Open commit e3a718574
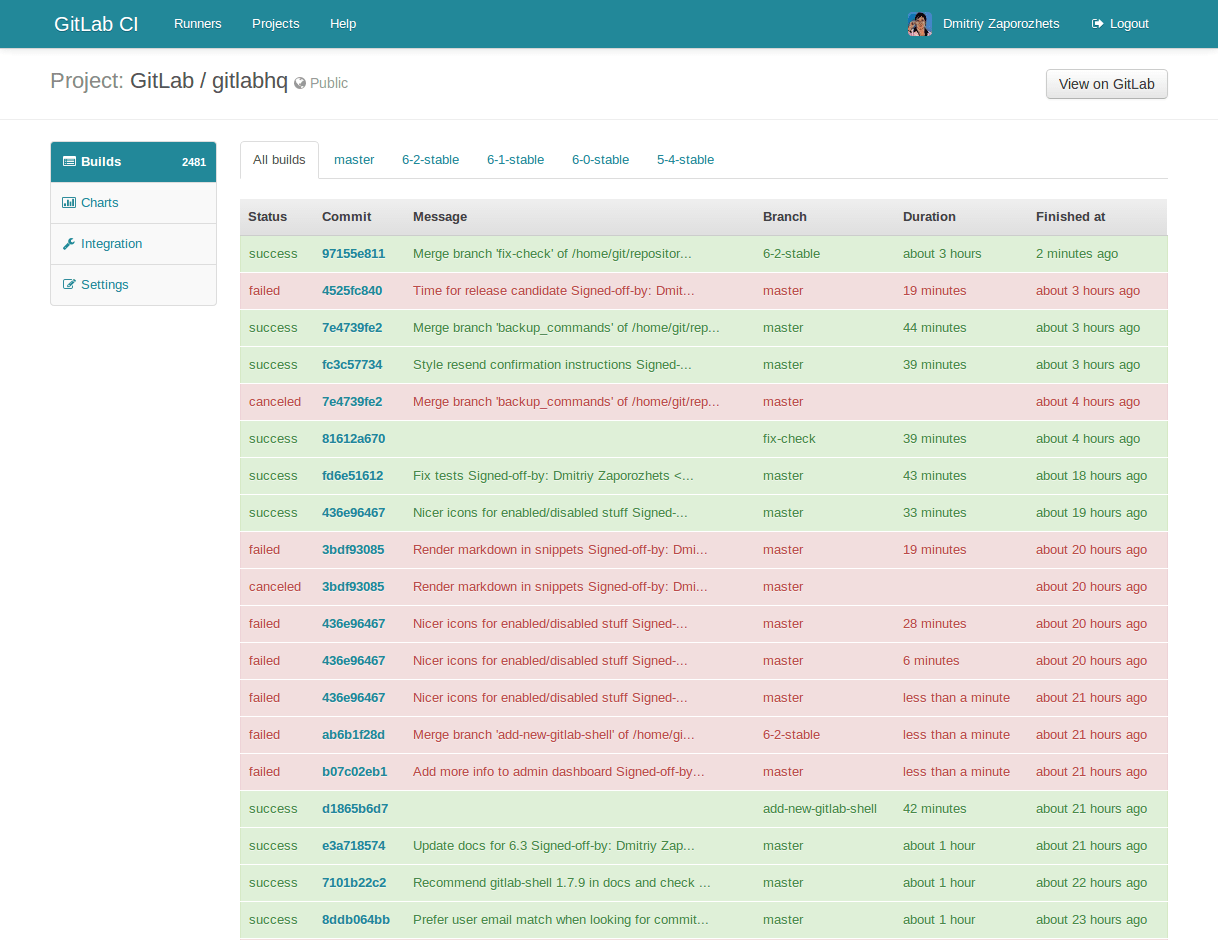This screenshot has height=940, width=1218. pos(353,846)
